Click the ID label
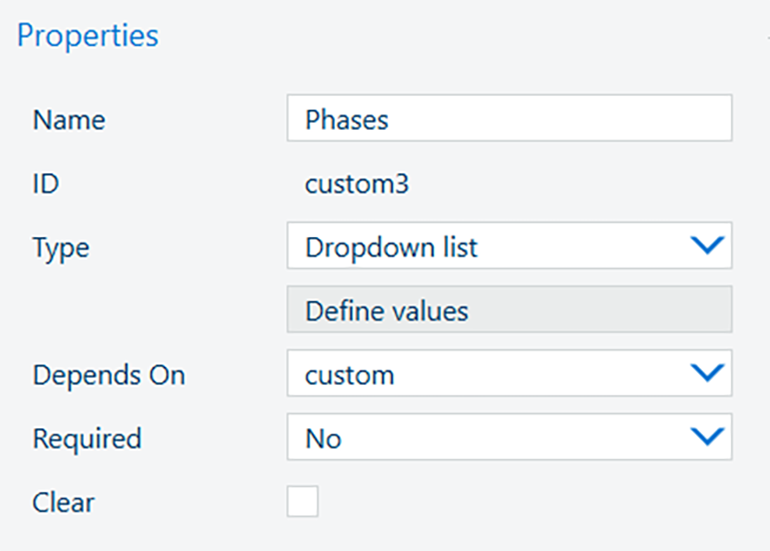 tap(47, 184)
